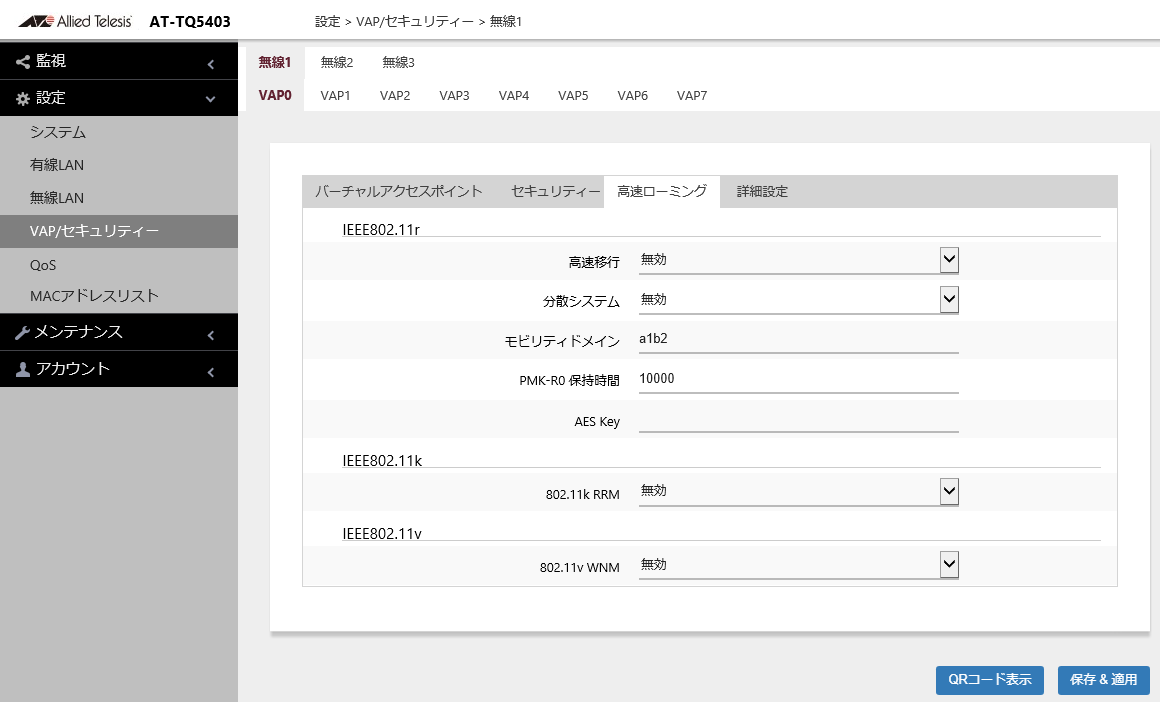Viewport: 1160px width, 702px height.
Task: Click the IEEE802.11r section heading
Action: click(380, 230)
